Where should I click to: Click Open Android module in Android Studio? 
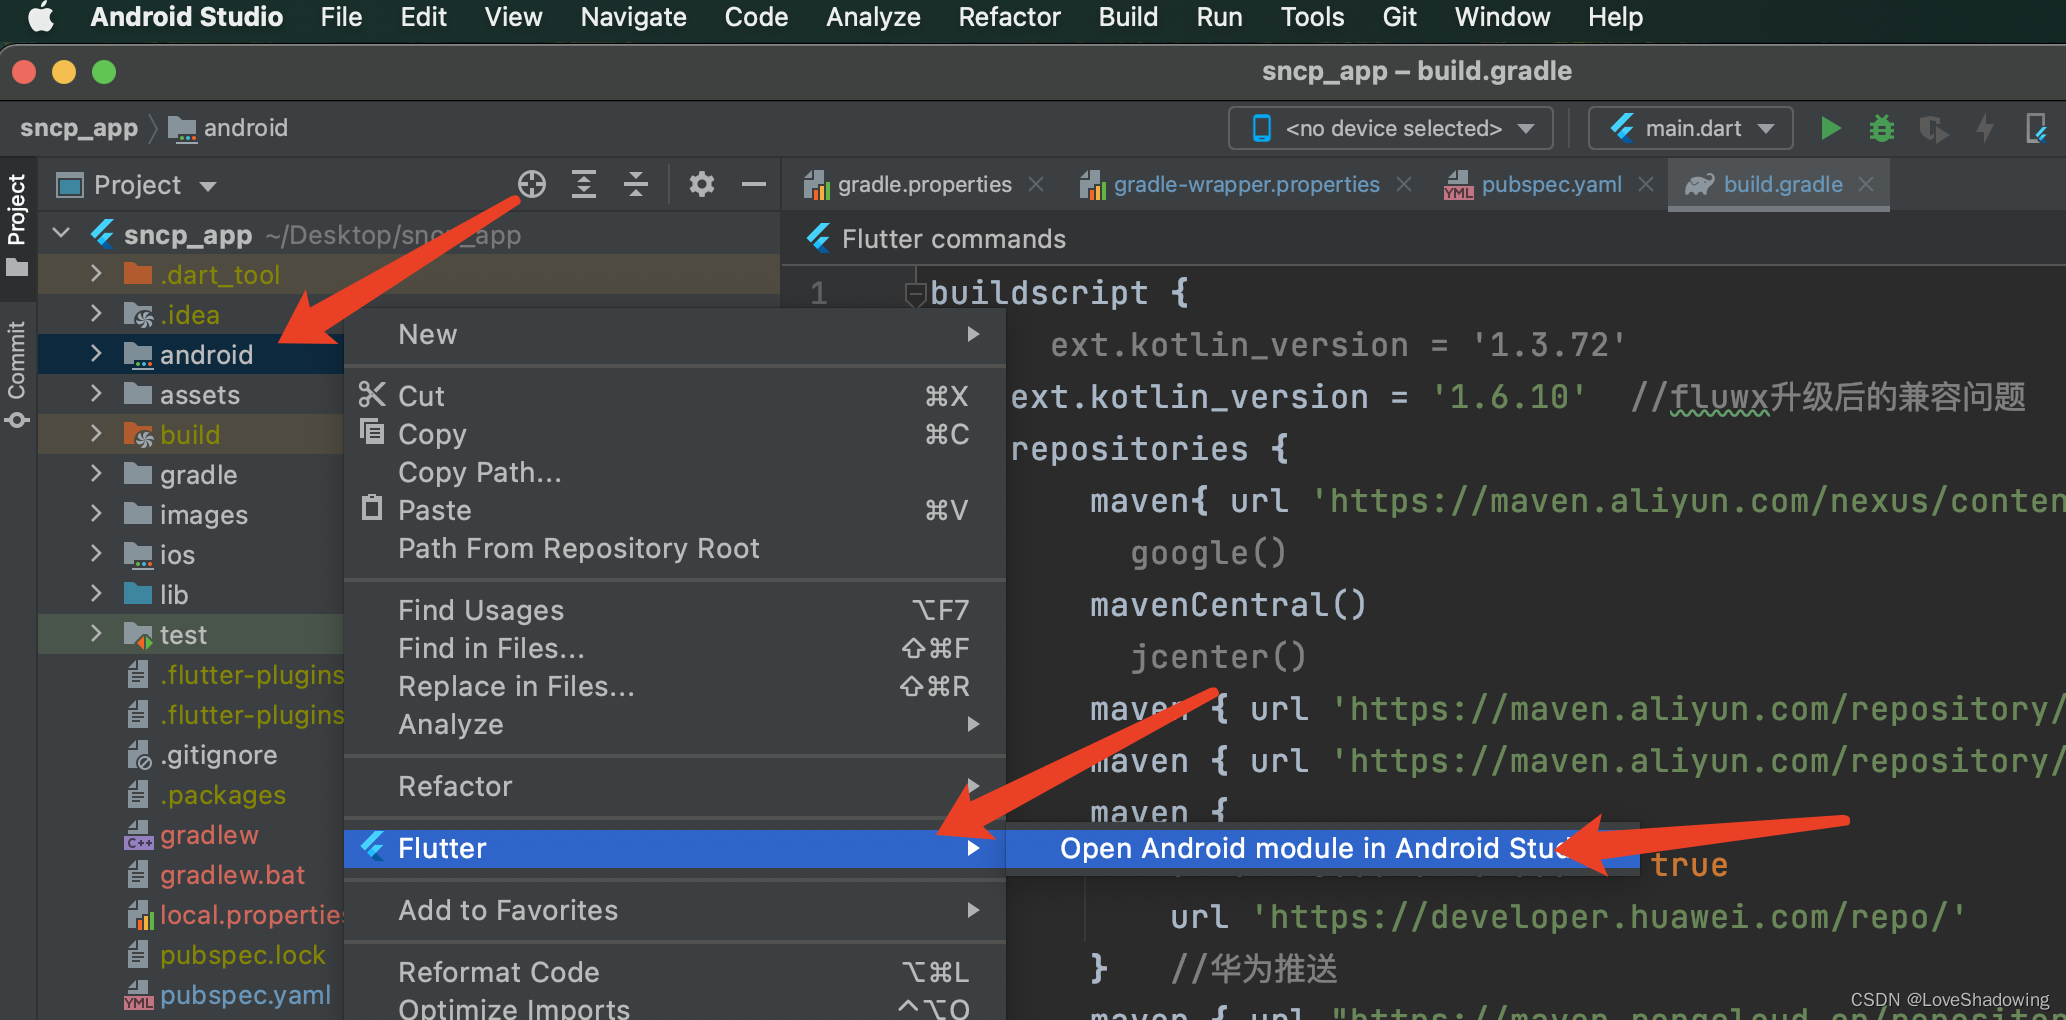[x=1322, y=848]
